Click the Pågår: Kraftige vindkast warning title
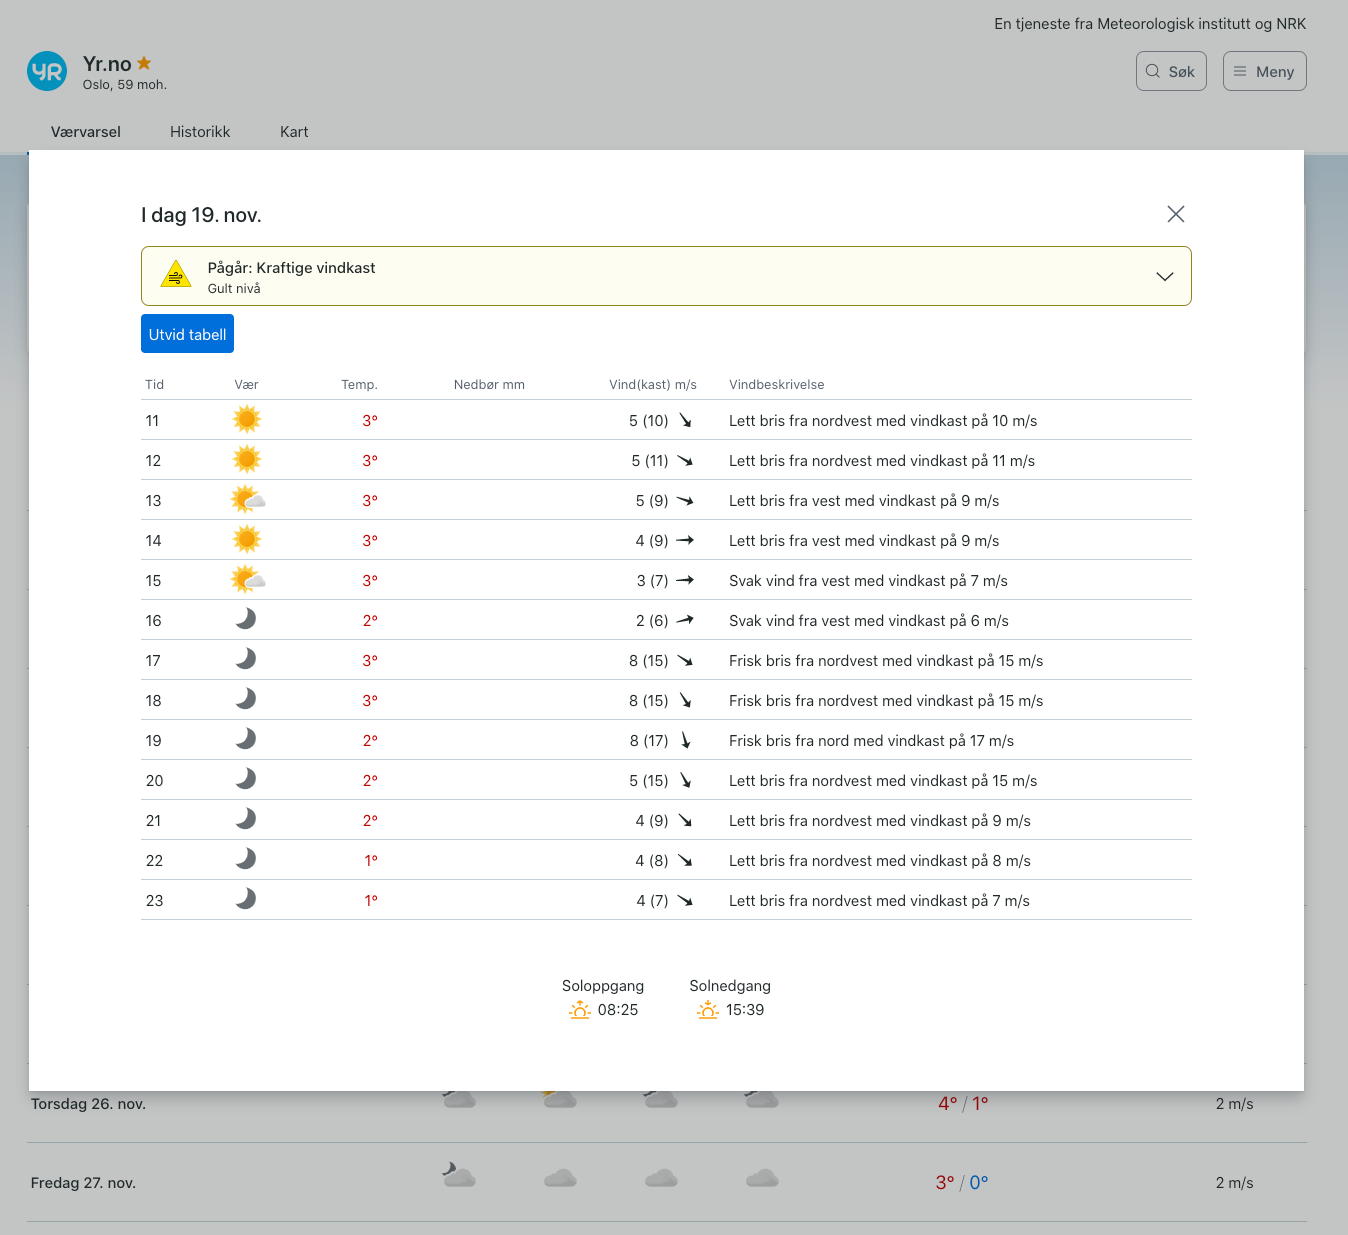Image resolution: width=1348 pixels, height=1235 pixels. [291, 268]
